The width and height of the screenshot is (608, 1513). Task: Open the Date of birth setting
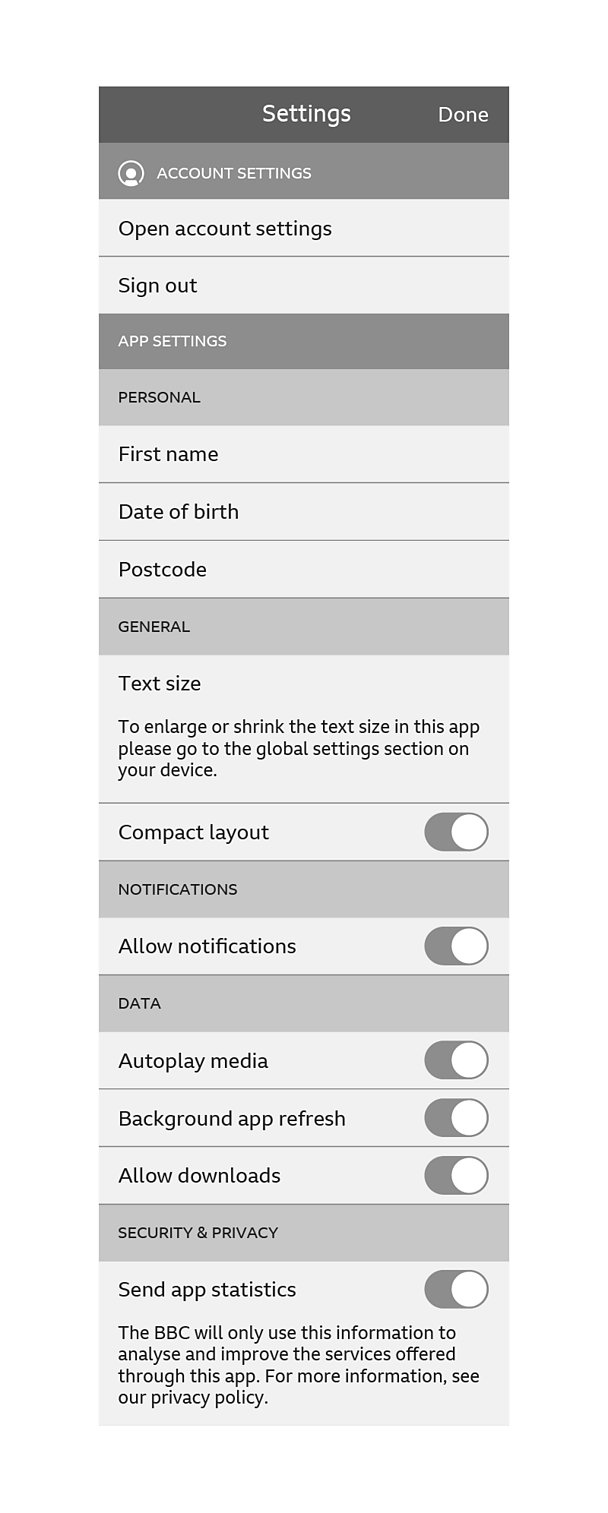coord(304,511)
